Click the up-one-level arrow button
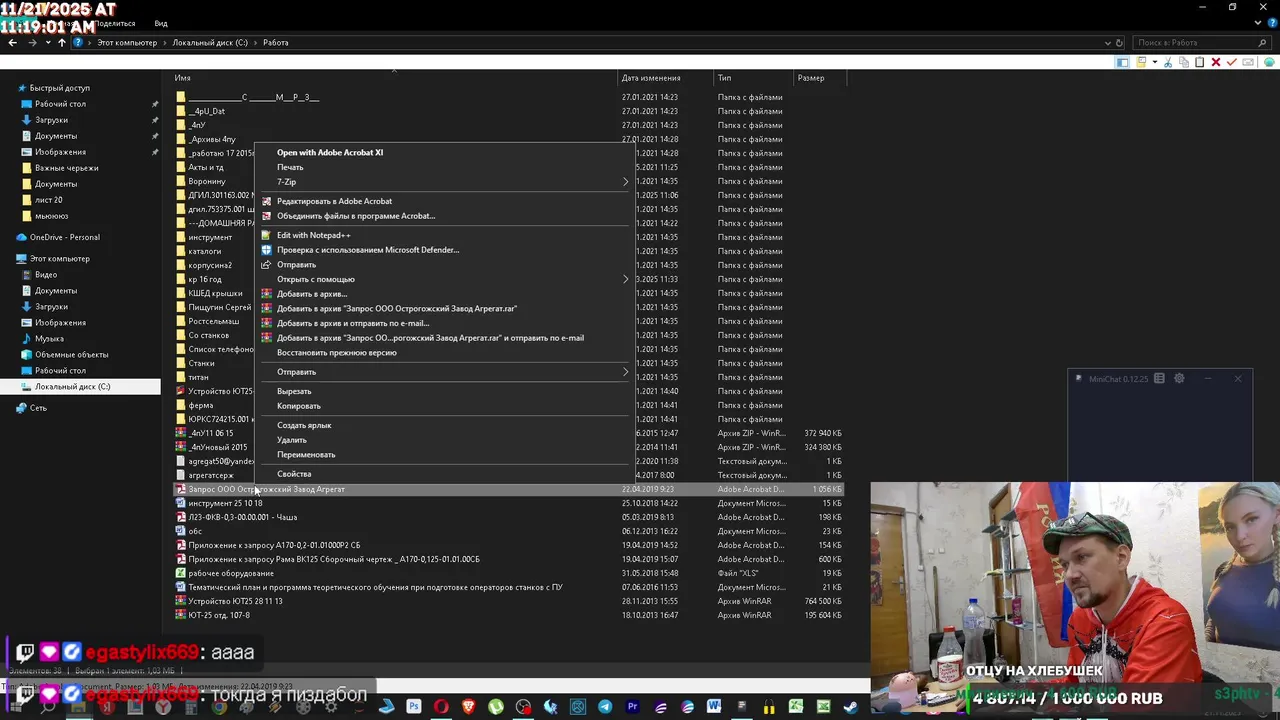Viewport: 1280px width, 720px height. tap(62, 42)
